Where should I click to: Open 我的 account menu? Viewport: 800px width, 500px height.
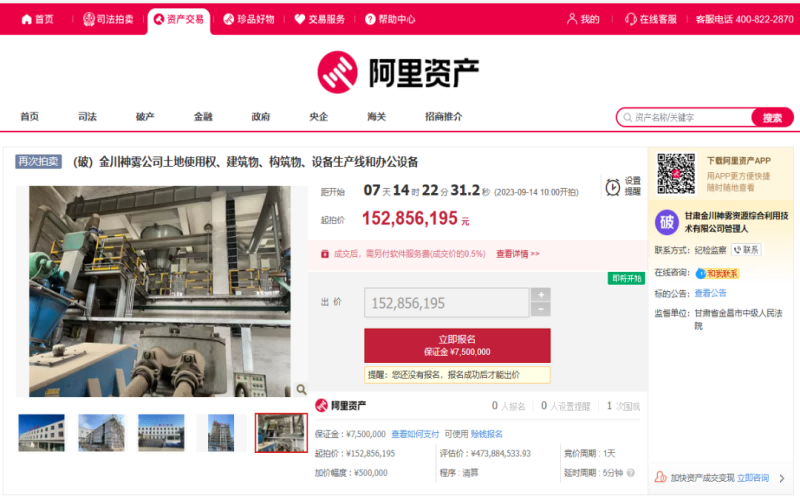click(x=583, y=19)
